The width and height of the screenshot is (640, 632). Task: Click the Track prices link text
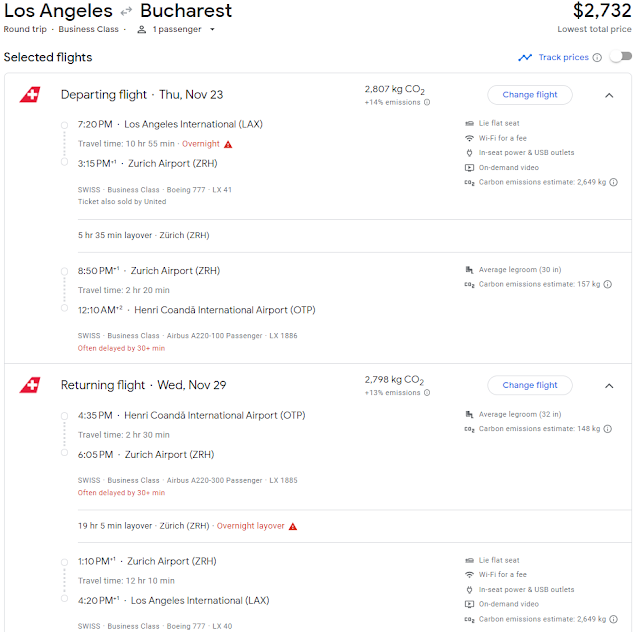click(563, 57)
